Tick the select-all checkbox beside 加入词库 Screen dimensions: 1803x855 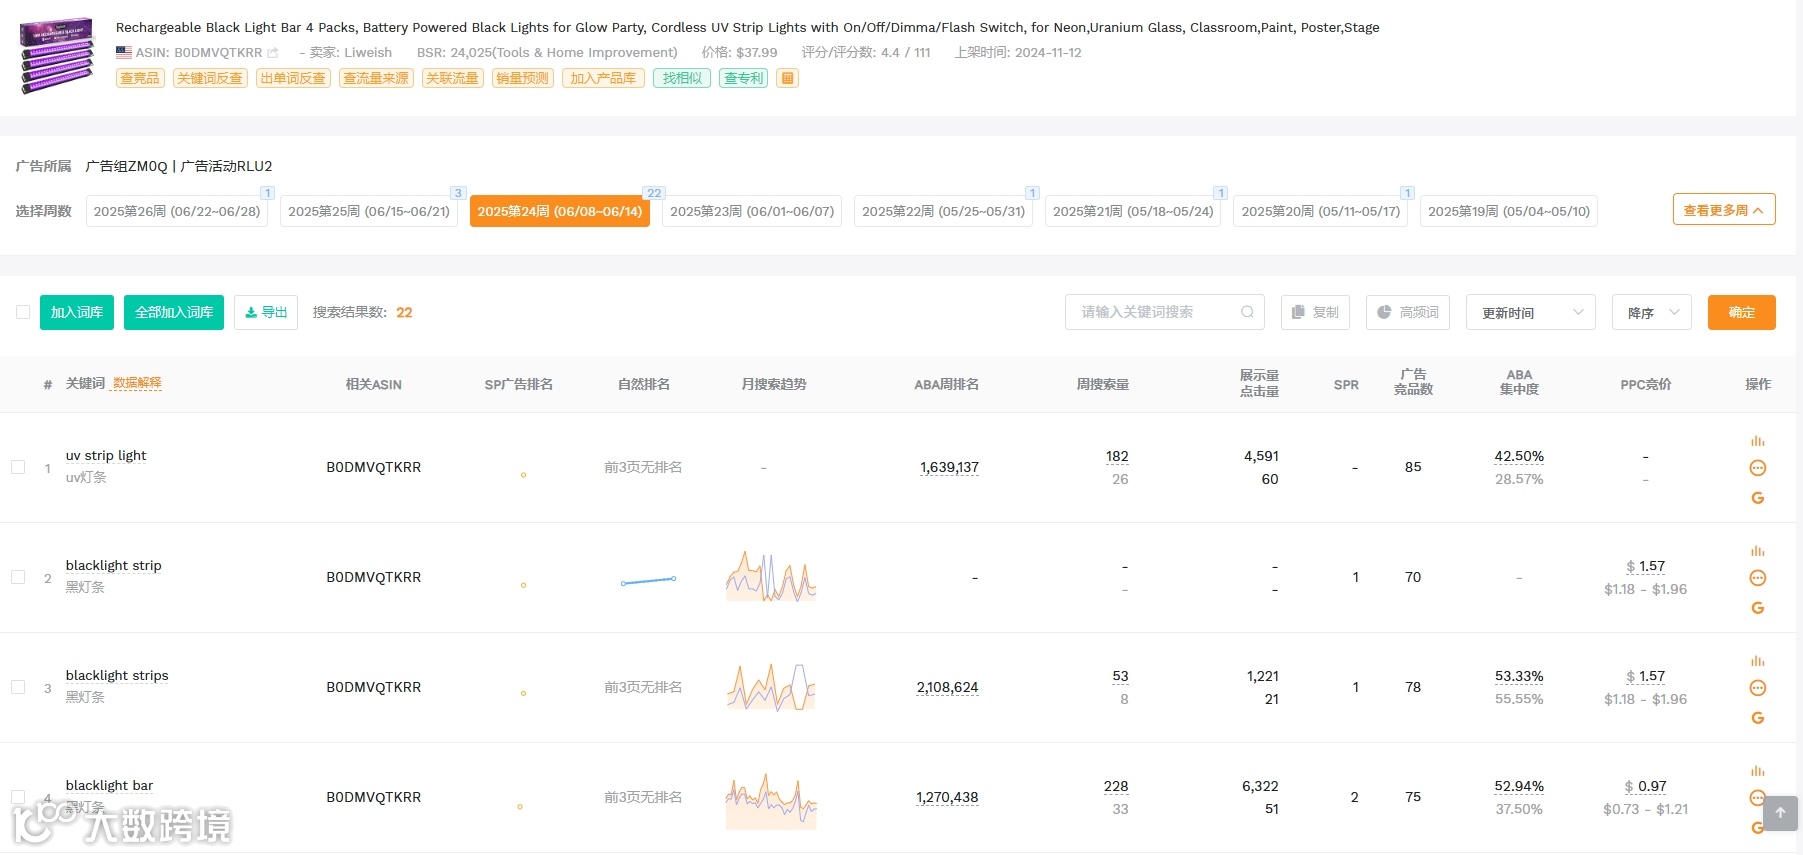tap(23, 312)
